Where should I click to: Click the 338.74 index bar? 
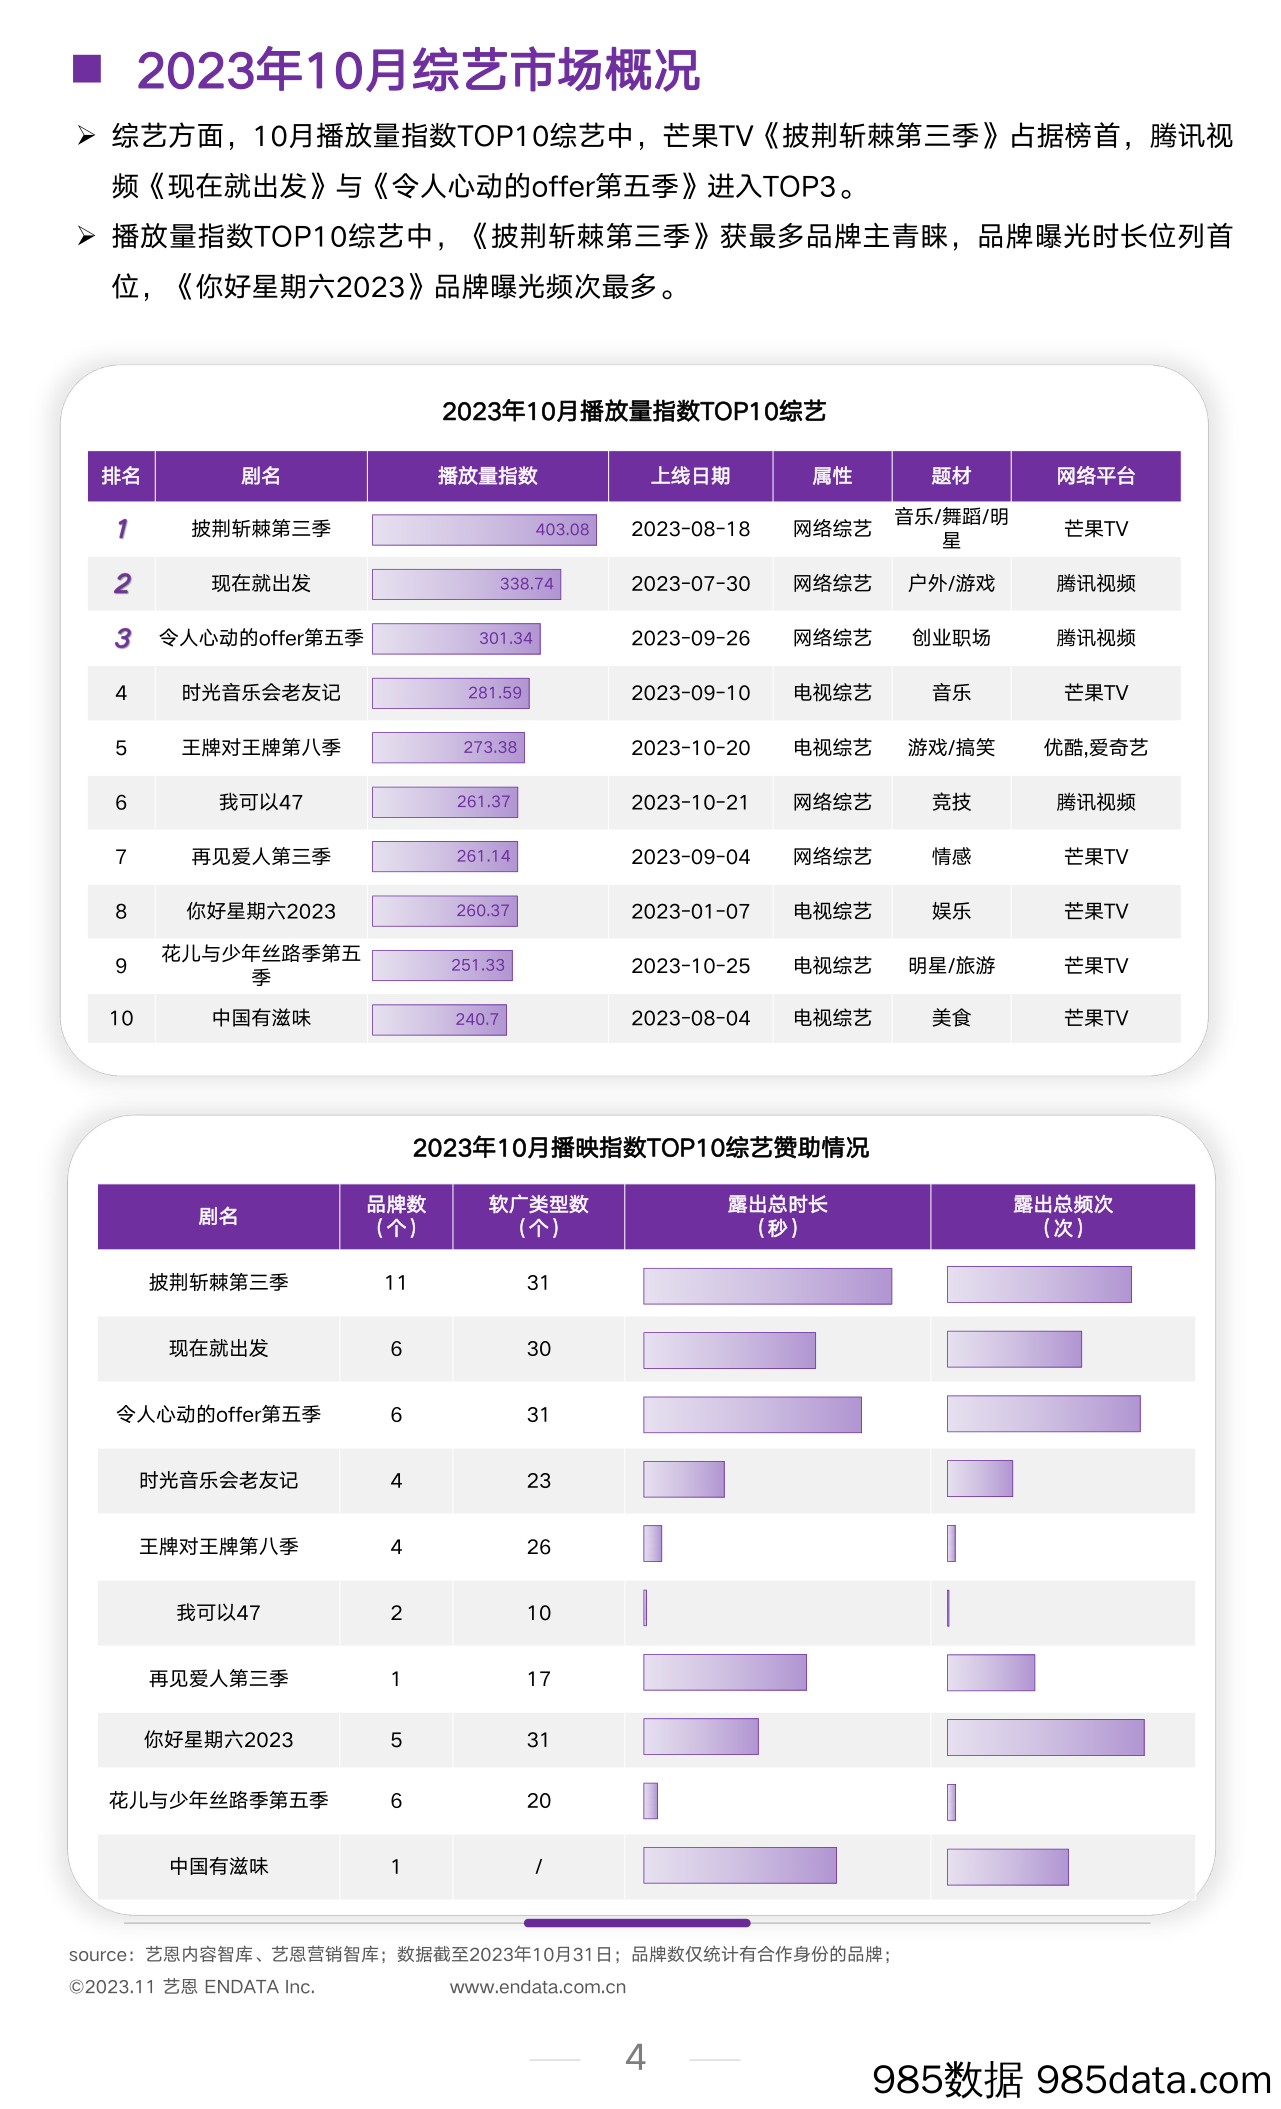[x=466, y=584]
